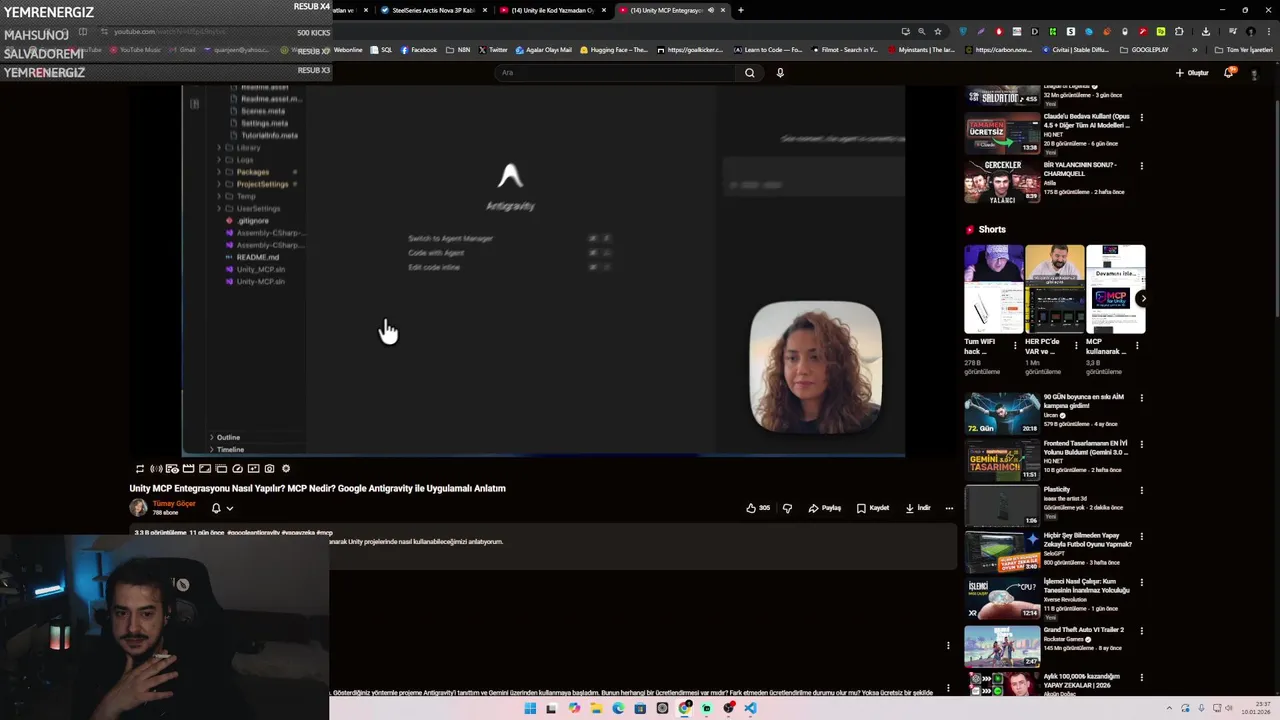
Task: Open the Tum WIFI hack short
Action: [993, 289]
